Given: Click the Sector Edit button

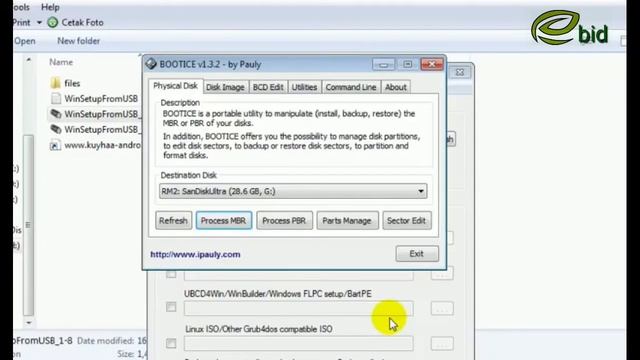Looking at the screenshot, I should click(407, 220).
